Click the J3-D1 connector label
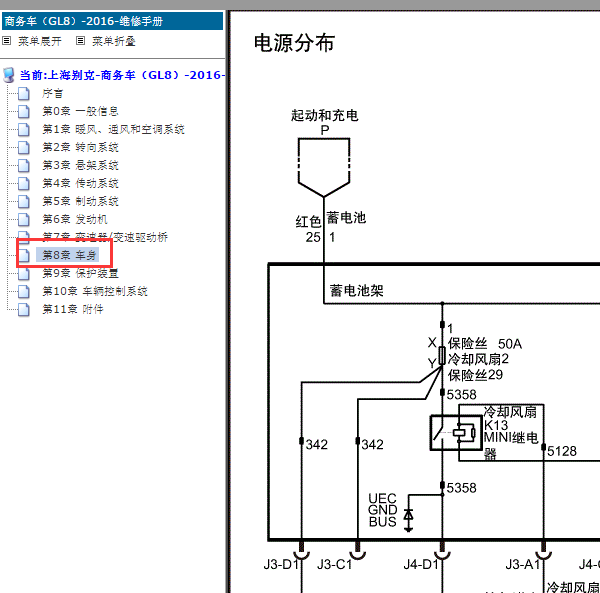The height and width of the screenshot is (593, 600). tap(281, 564)
